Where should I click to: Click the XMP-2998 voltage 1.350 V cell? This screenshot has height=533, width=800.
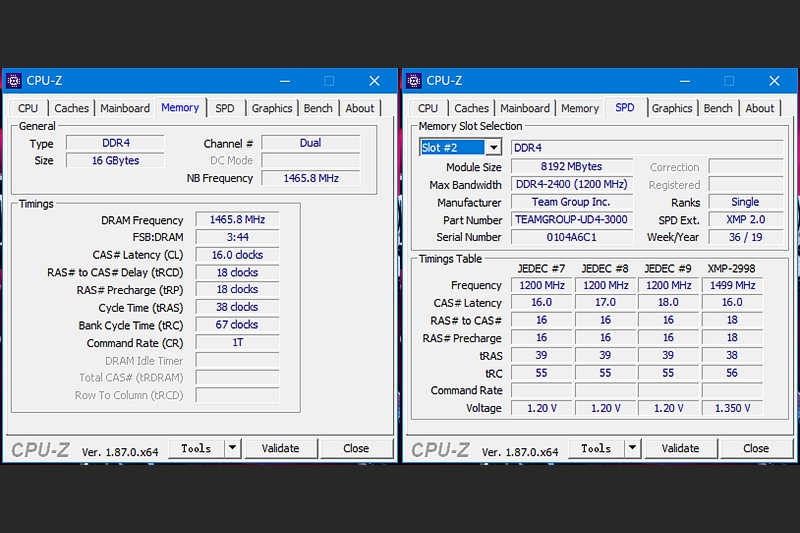733,408
